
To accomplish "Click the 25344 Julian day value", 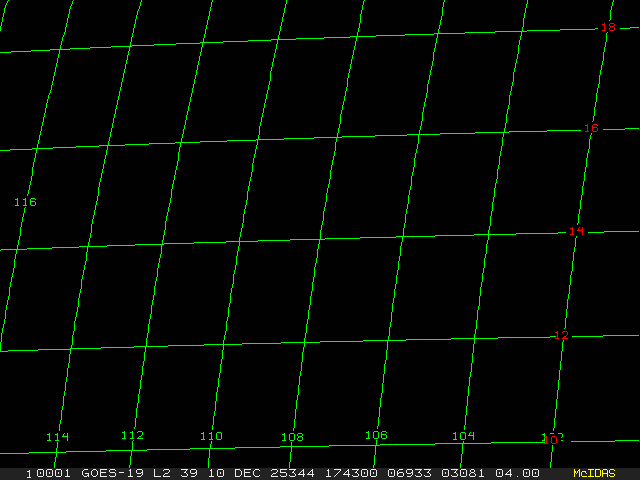I will (291, 473).
